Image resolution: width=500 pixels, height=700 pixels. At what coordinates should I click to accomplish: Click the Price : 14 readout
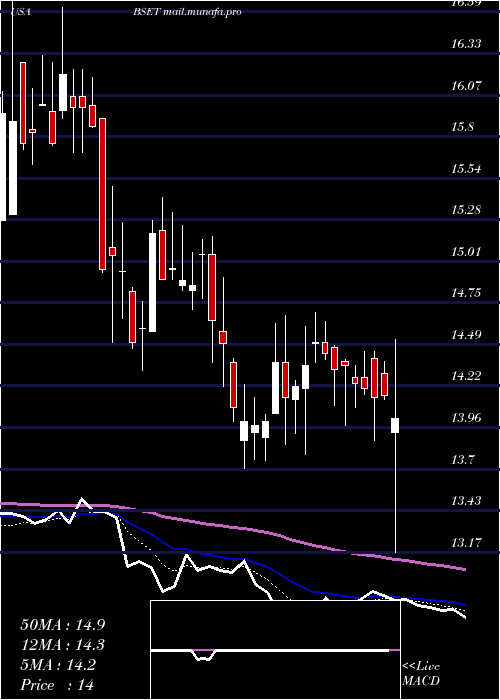click(x=57, y=684)
